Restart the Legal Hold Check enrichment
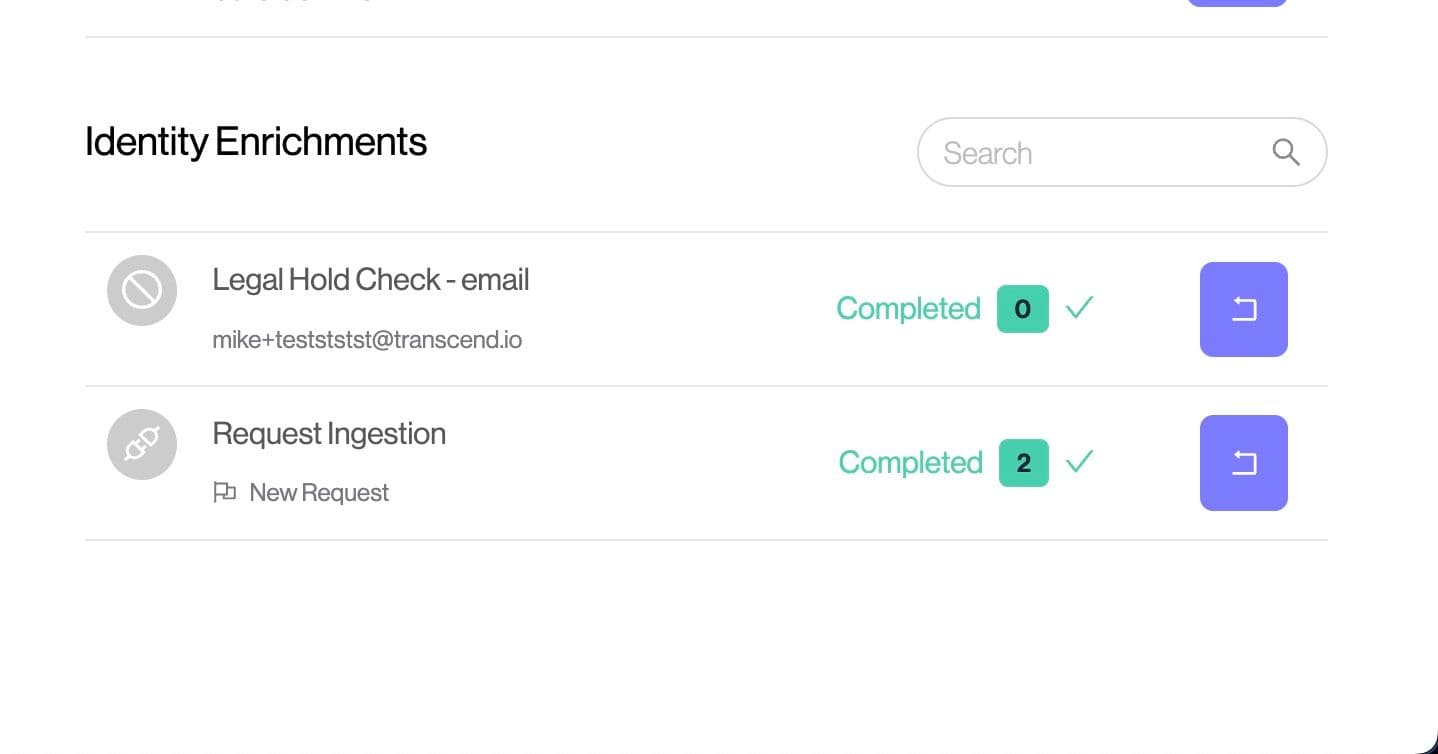 [x=1243, y=309]
